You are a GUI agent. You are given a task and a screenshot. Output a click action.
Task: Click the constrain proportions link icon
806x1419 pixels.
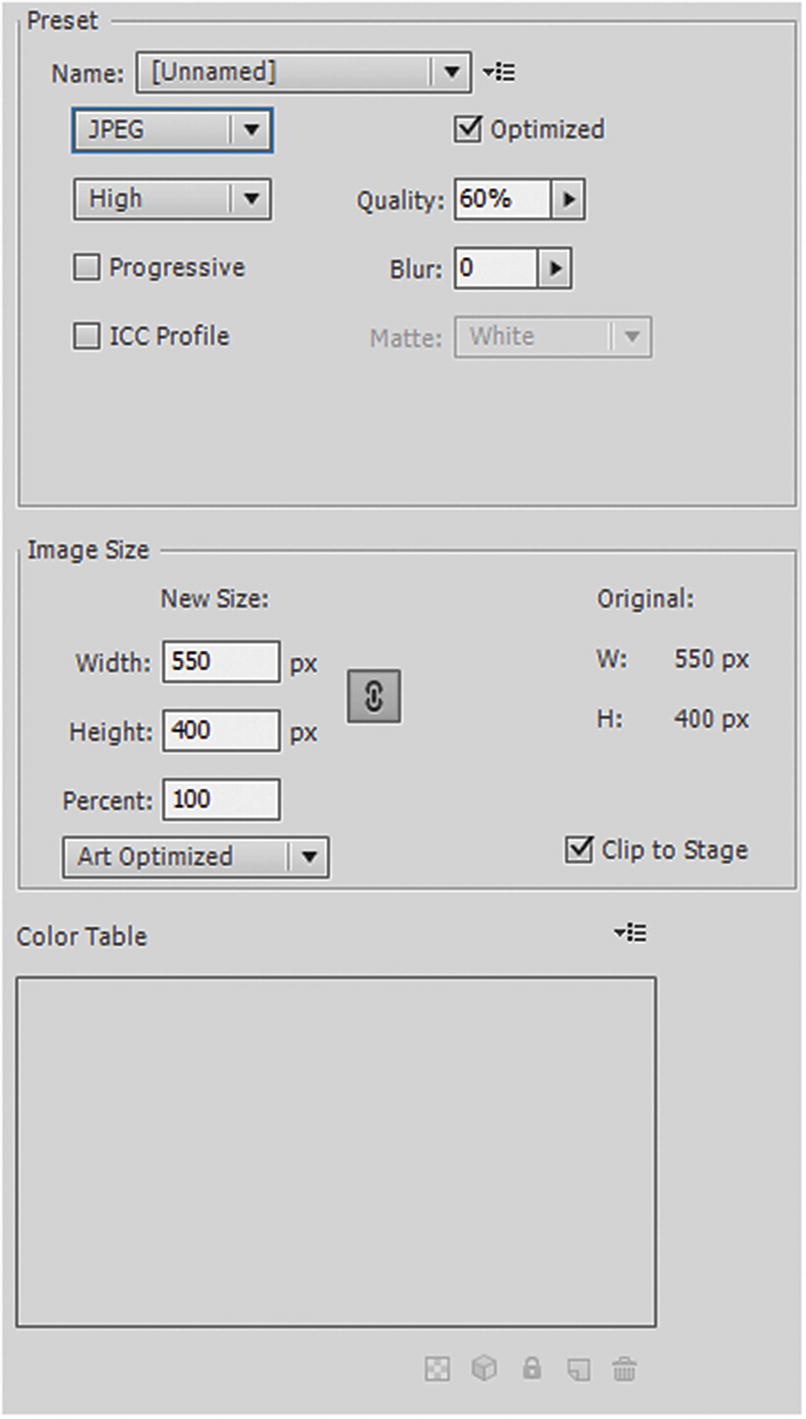373,696
